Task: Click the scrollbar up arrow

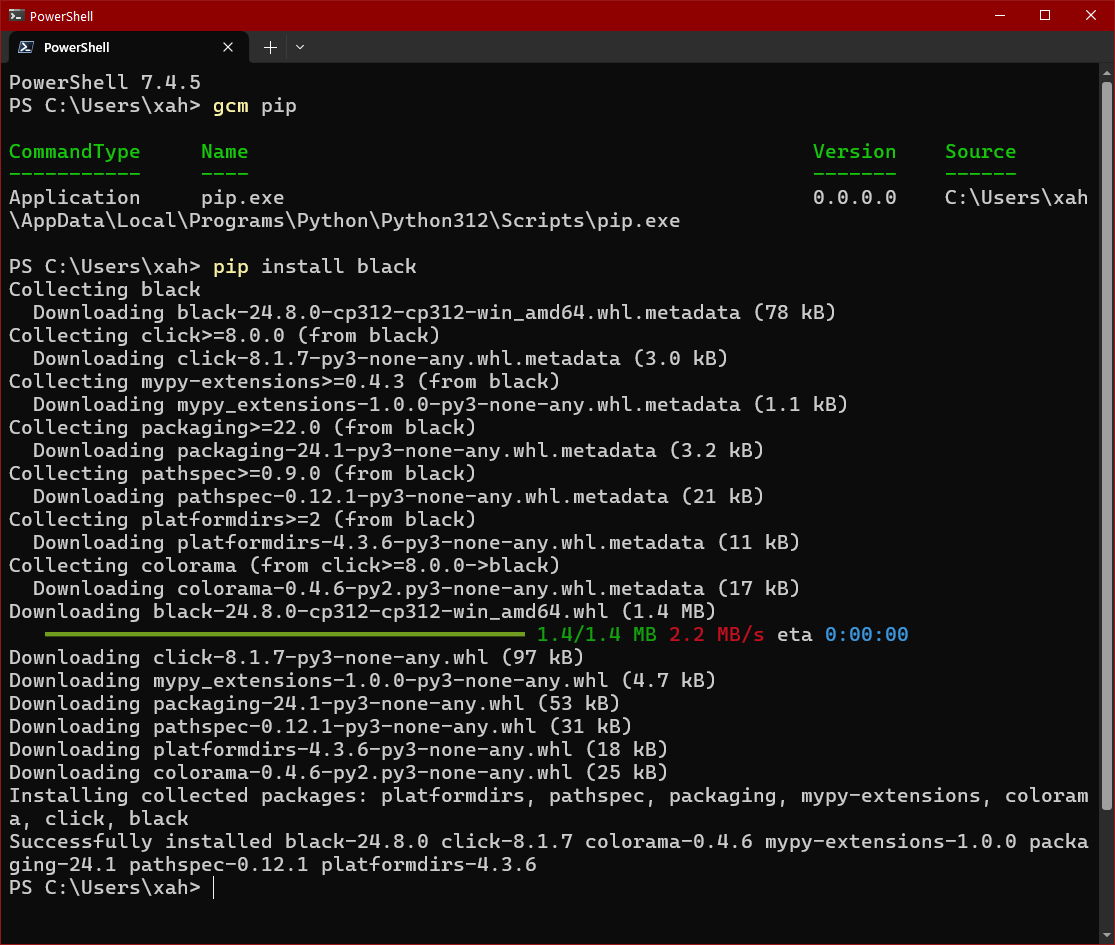Action: (1106, 72)
